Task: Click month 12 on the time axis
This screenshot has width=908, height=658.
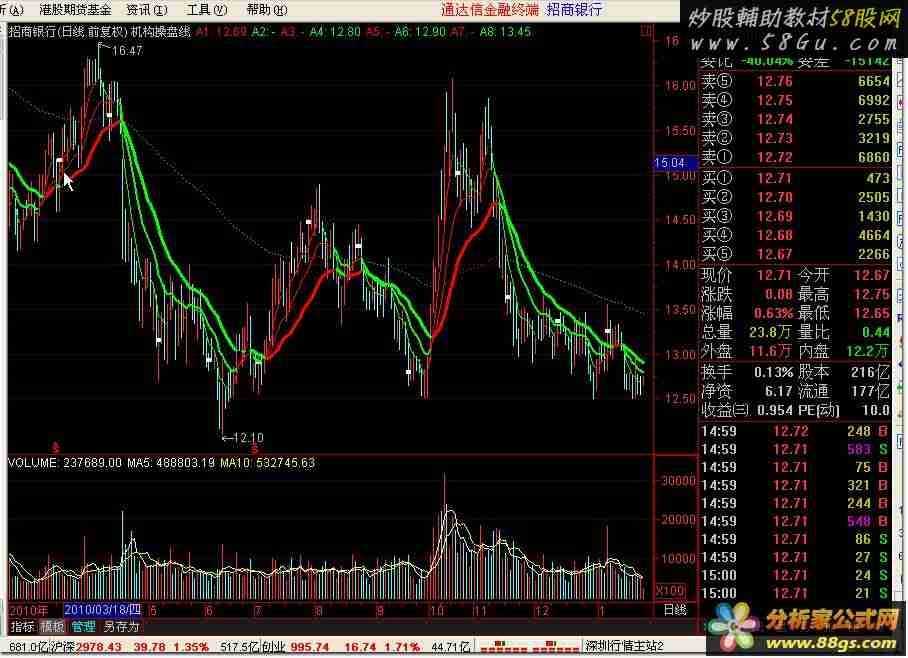Action: pyautogui.click(x=541, y=610)
